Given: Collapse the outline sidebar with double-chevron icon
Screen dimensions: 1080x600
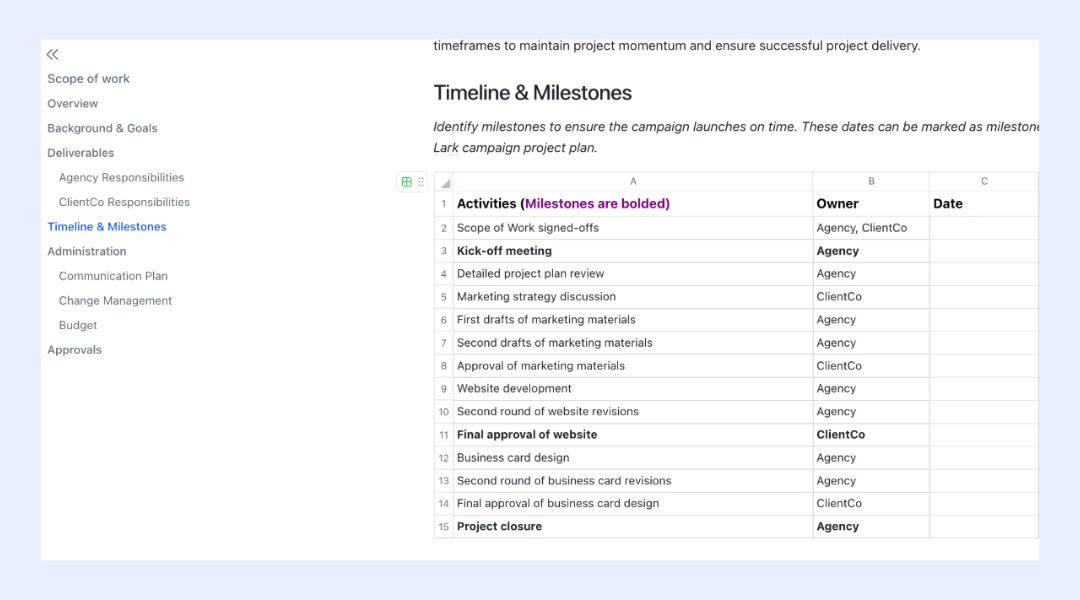Looking at the screenshot, I should [52, 54].
